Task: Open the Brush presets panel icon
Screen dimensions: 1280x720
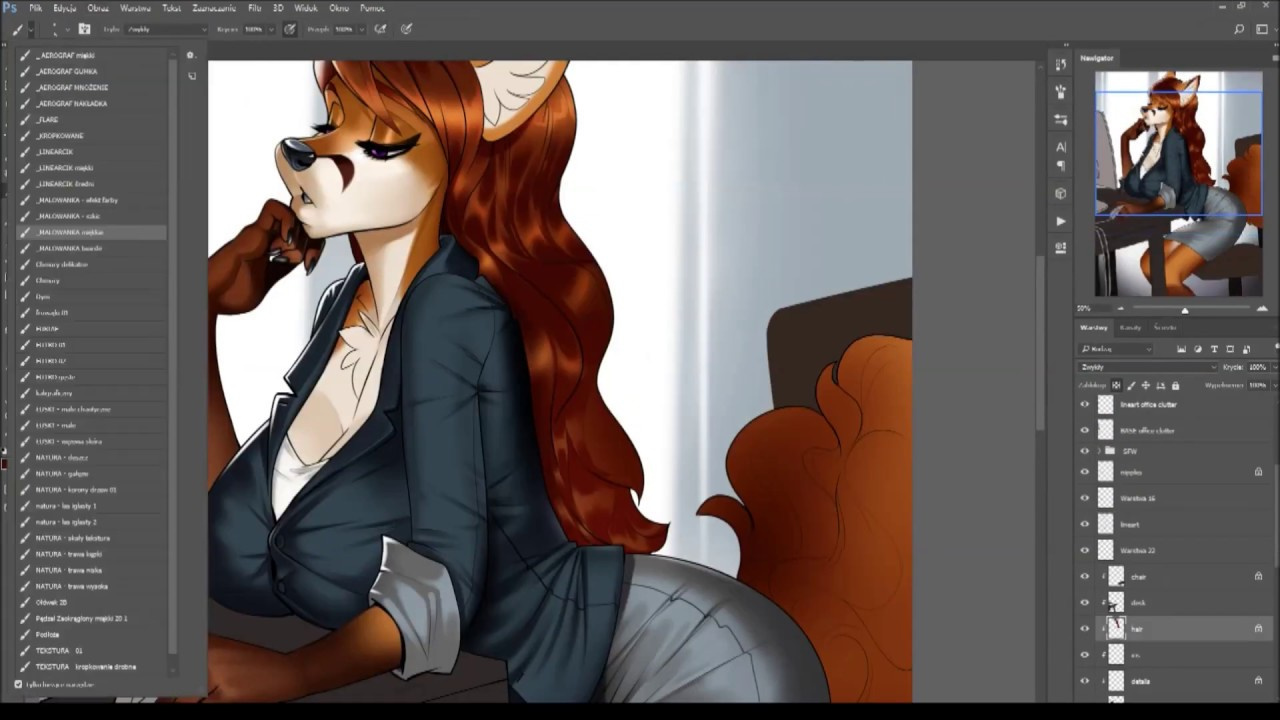Action: pyautogui.click(x=1061, y=92)
